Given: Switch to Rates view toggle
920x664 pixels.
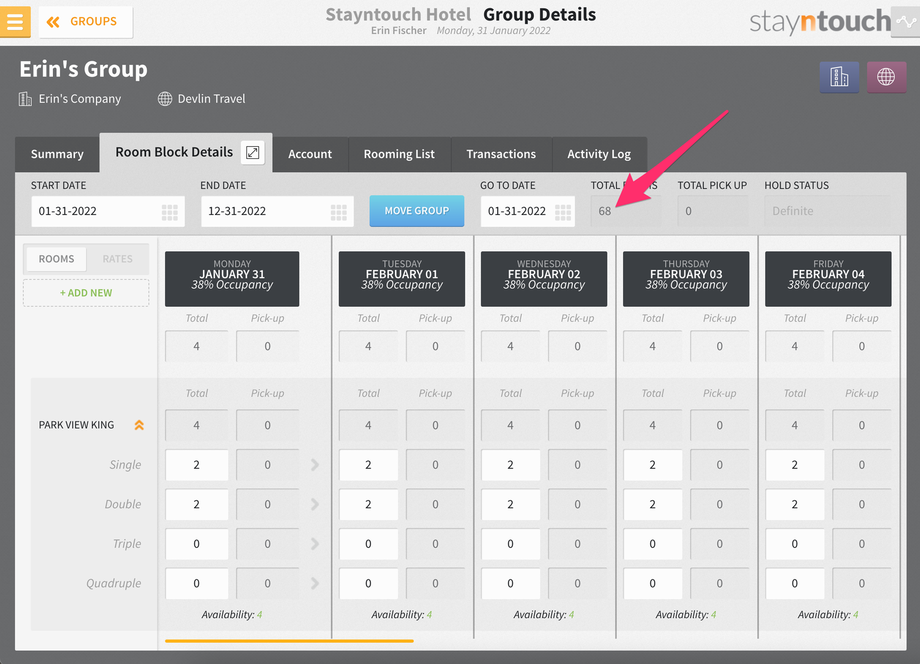Looking at the screenshot, I should coord(117,259).
